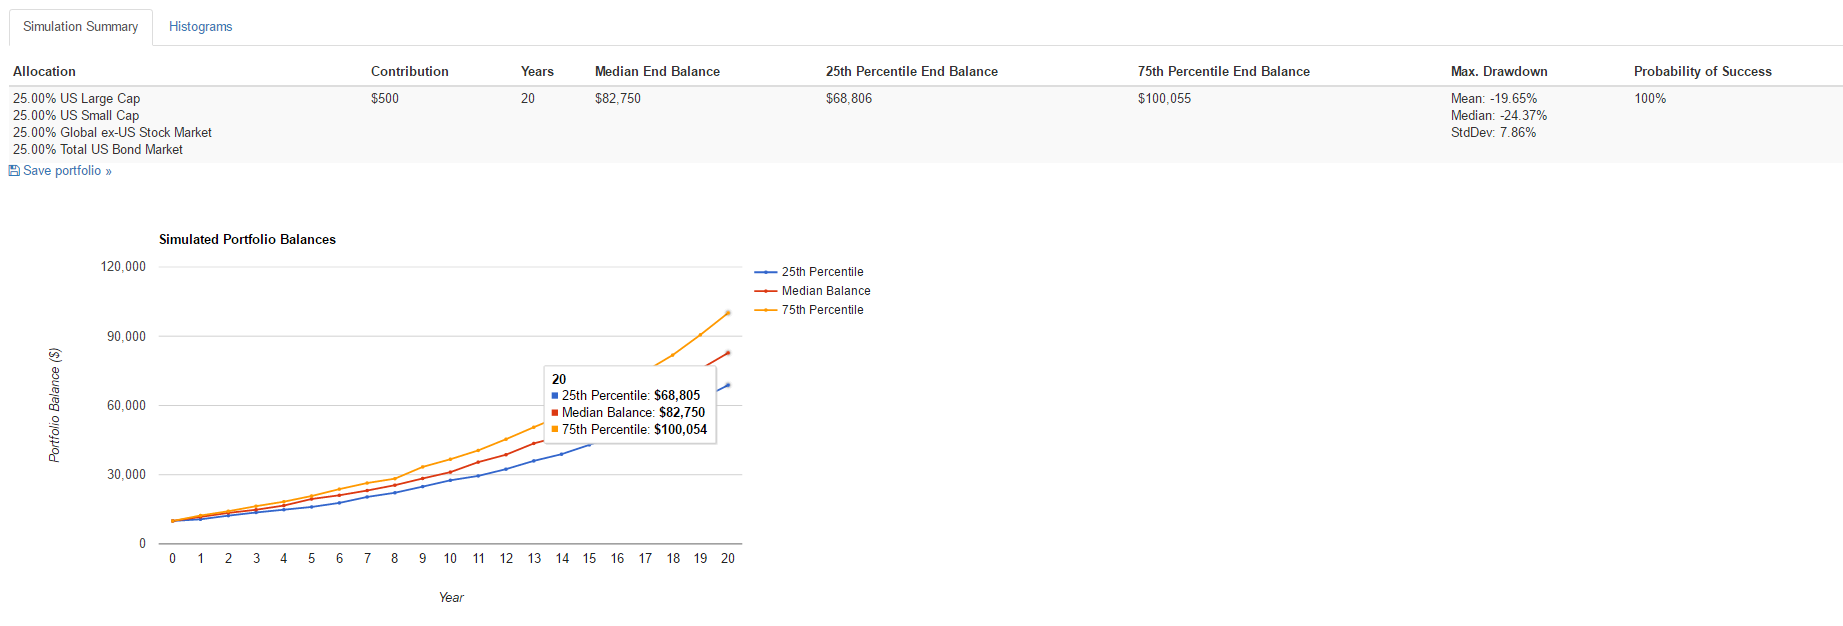Click the Median Balance year 20 data point
Image resolution: width=1843 pixels, height=626 pixels.
728,353
